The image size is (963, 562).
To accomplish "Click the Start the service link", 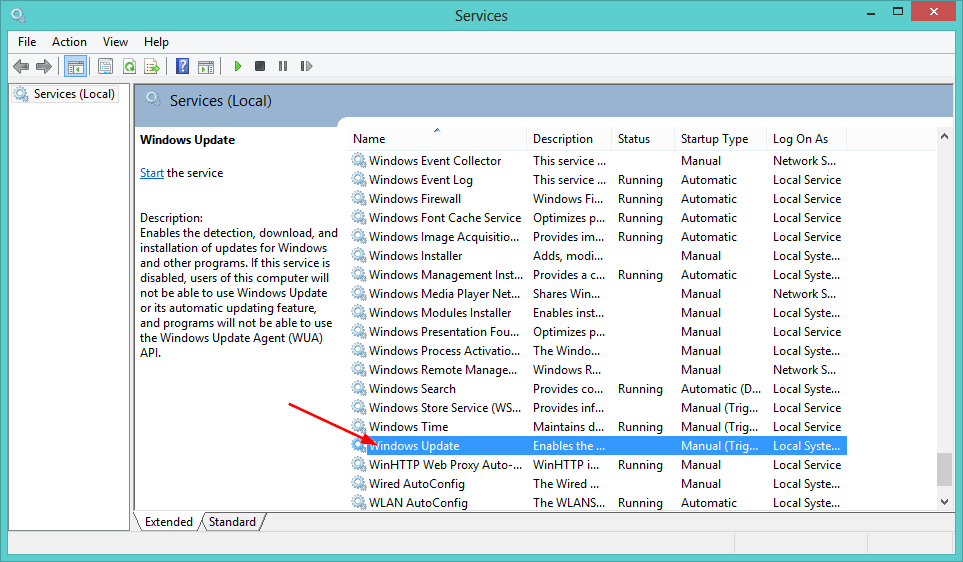I will tap(152, 173).
